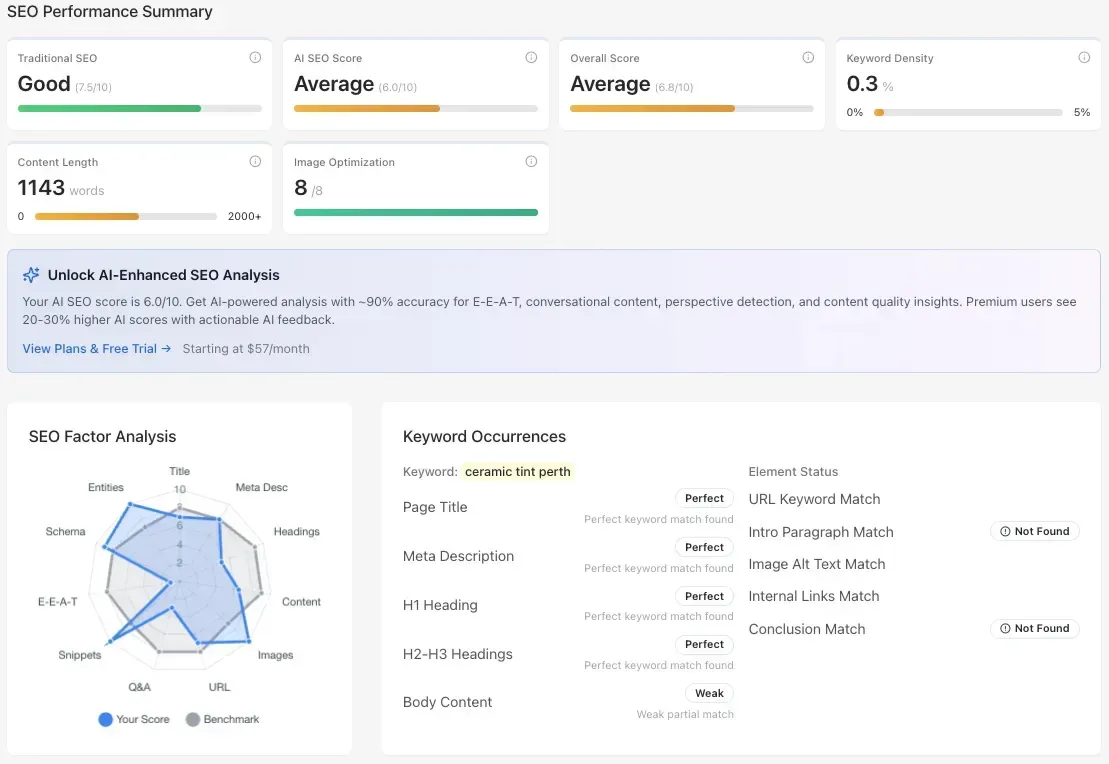Click the Perfect badge for H2-H3 Headings
The height and width of the screenshot is (764, 1109).
tap(704, 644)
